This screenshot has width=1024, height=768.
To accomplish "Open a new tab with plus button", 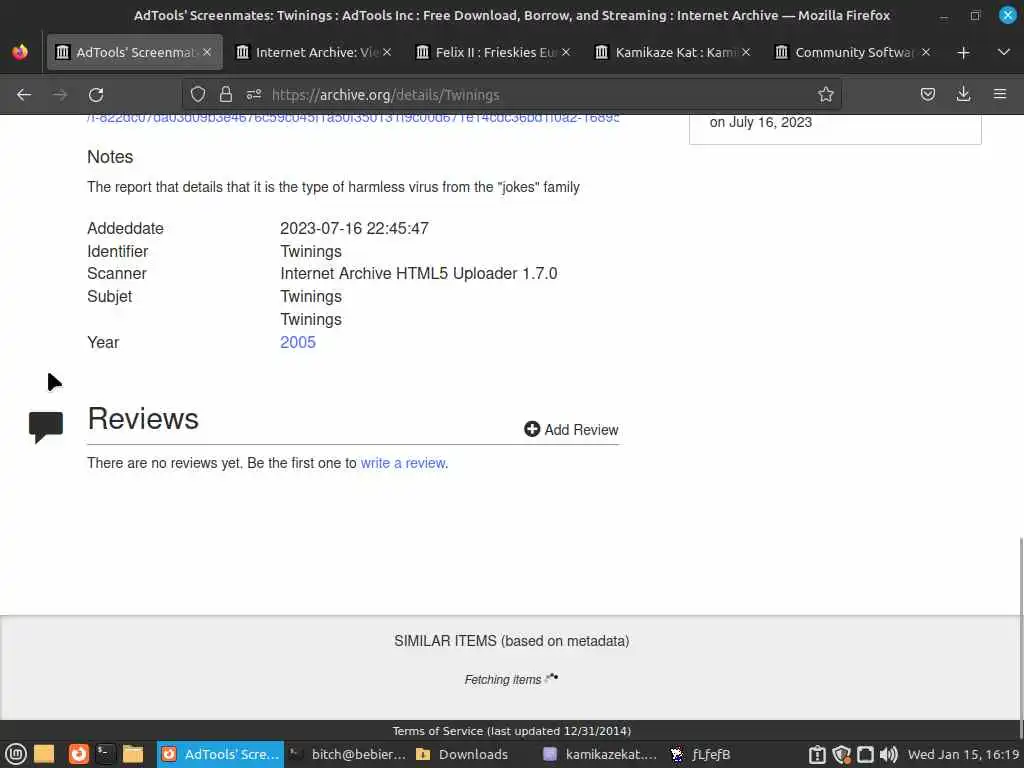I will point(963,52).
